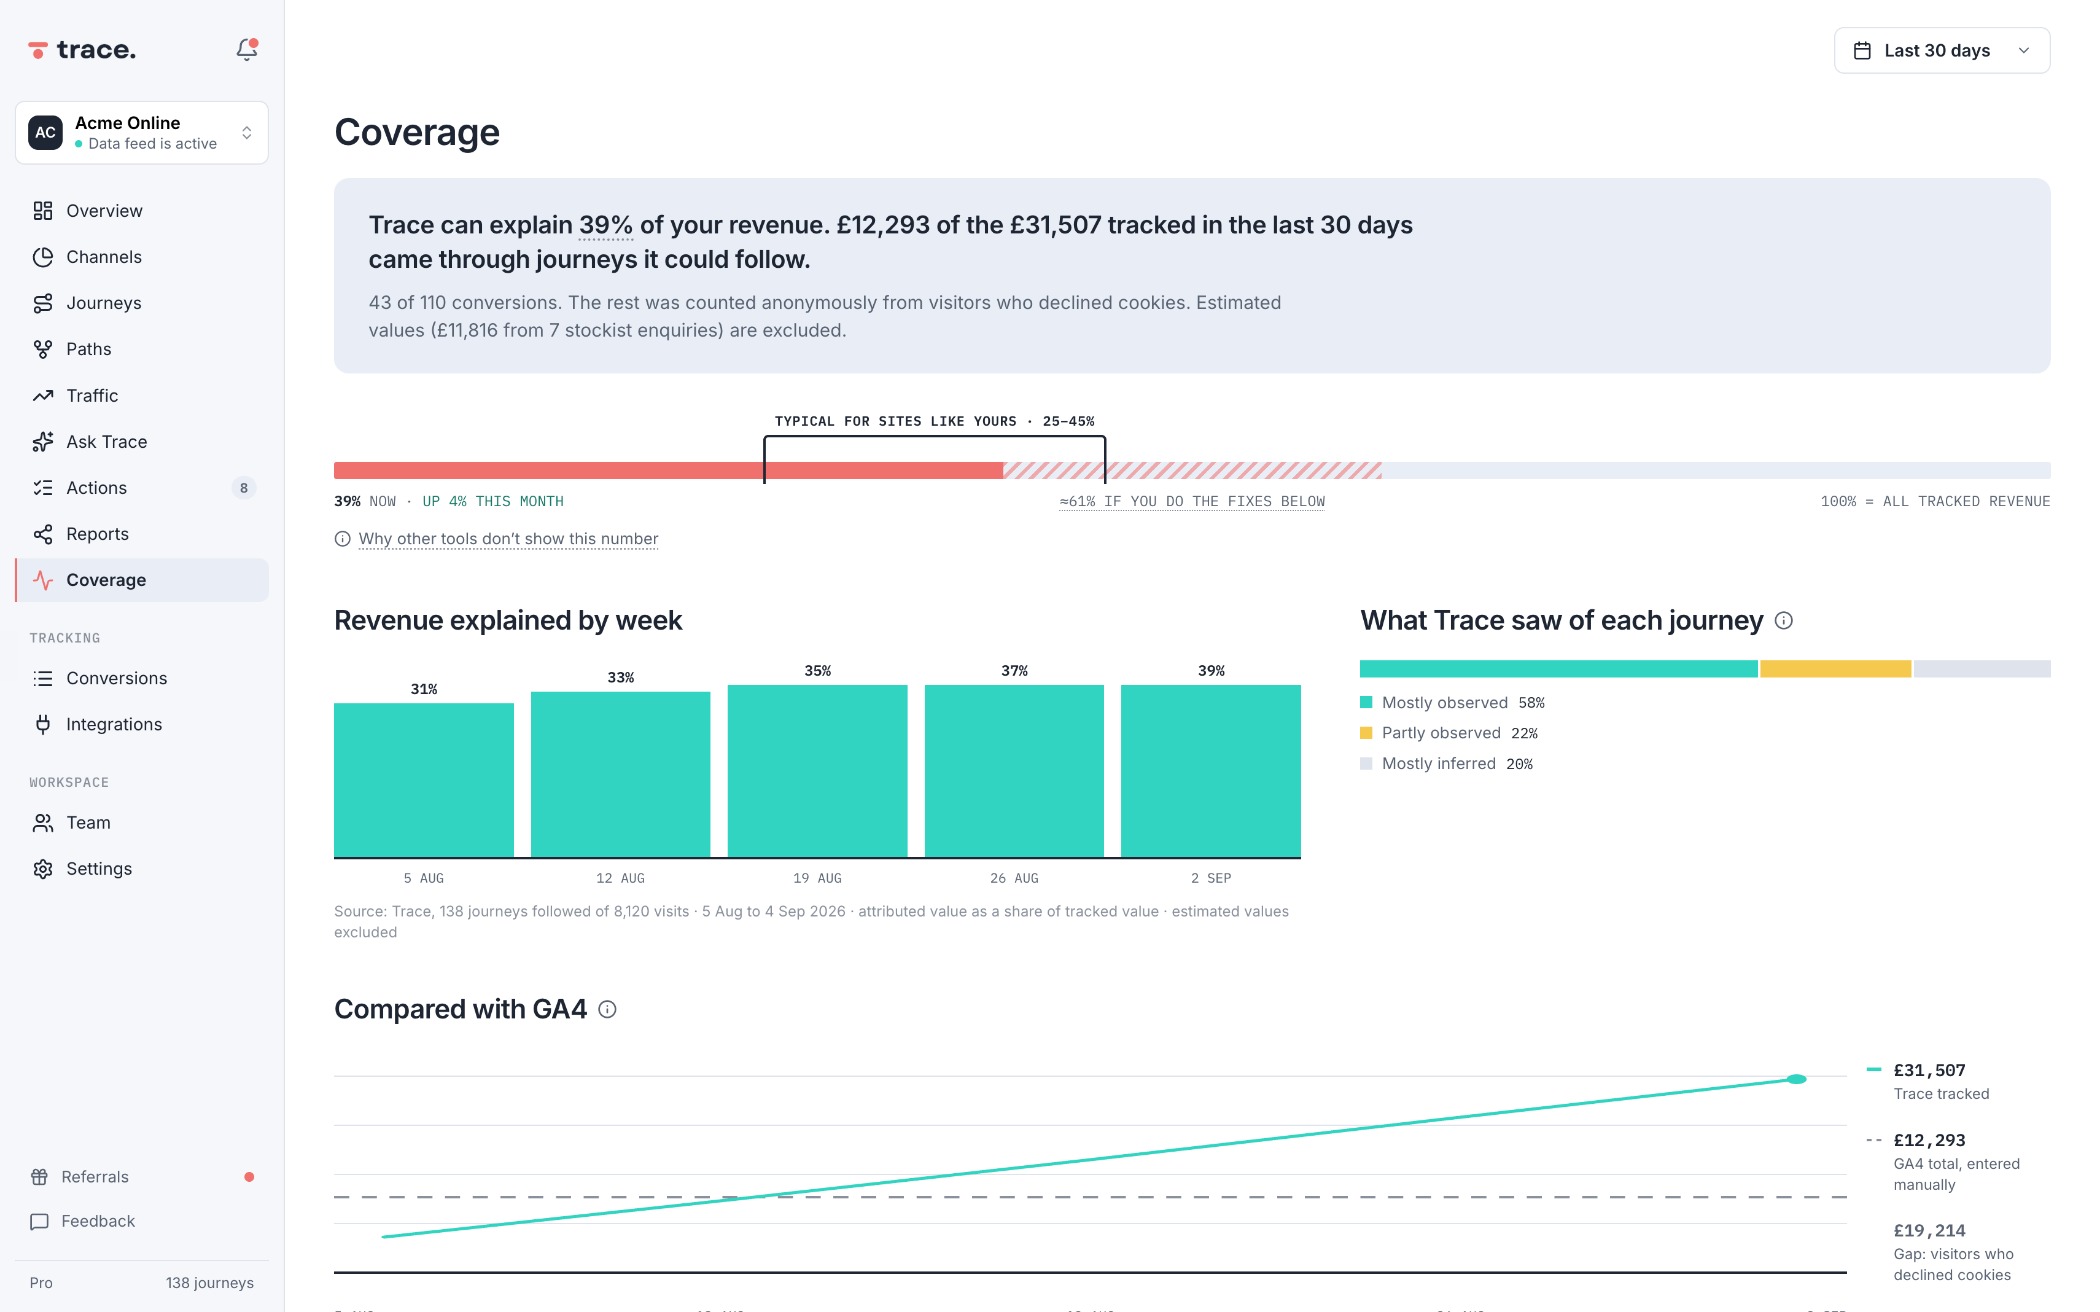Viewport: 2100px width, 1312px height.
Task: Click the Ask Trace sparkle icon
Action: (x=43, y=442)
